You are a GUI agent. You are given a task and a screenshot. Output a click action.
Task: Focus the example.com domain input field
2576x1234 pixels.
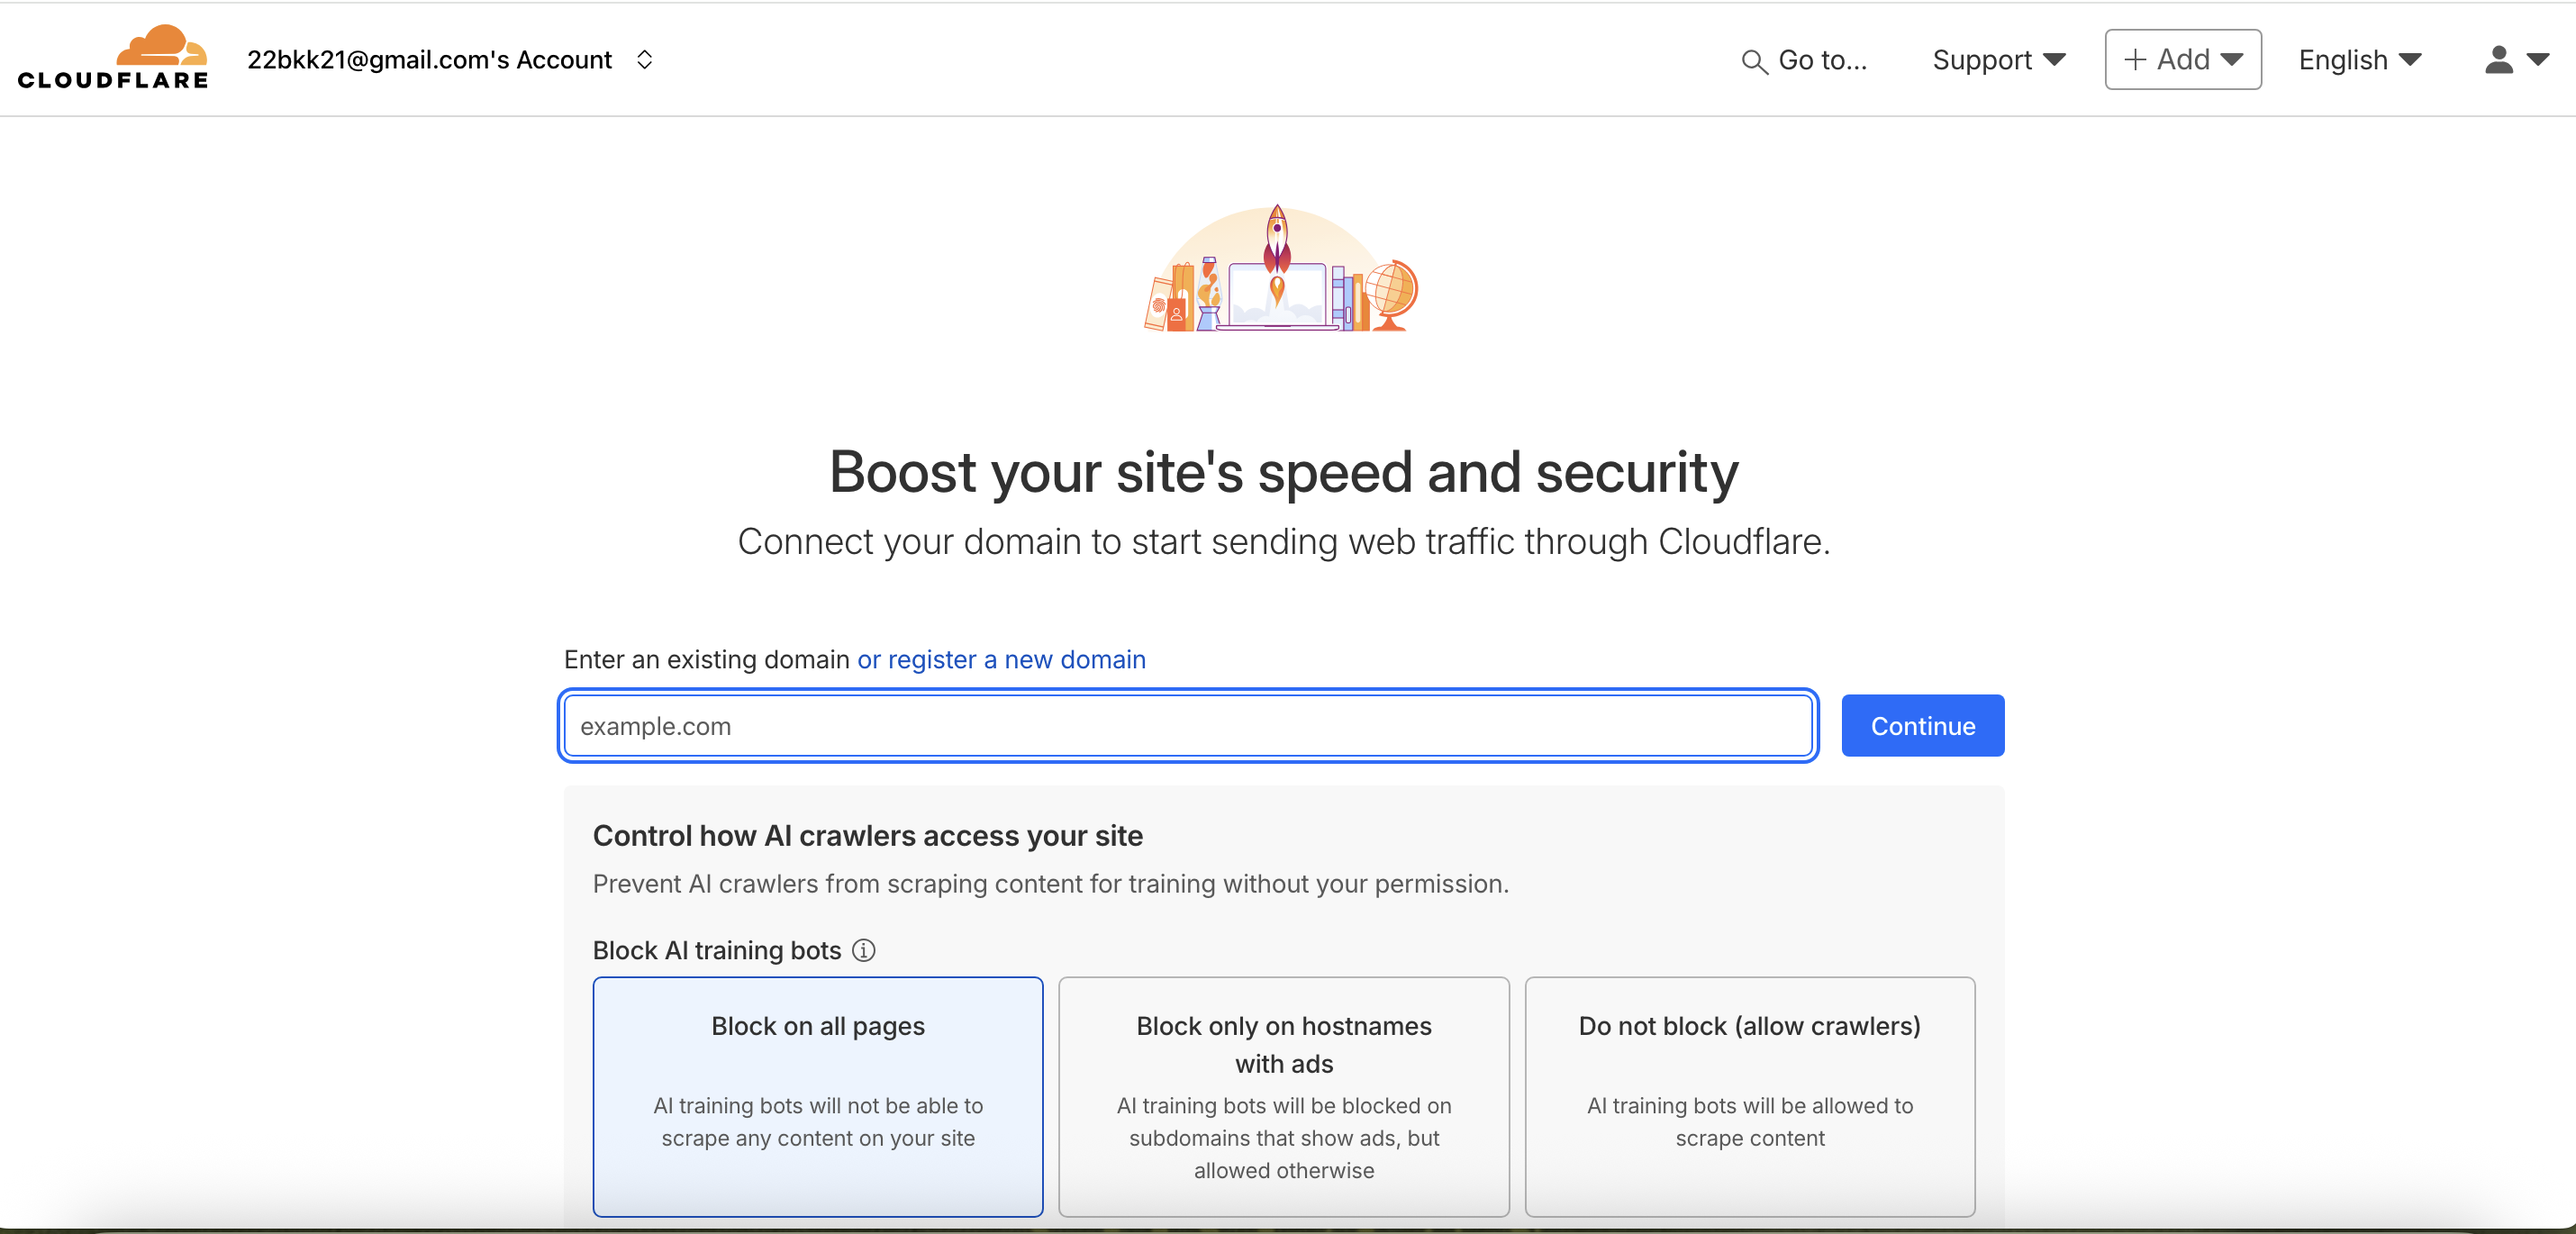[x=1187, y=726]
